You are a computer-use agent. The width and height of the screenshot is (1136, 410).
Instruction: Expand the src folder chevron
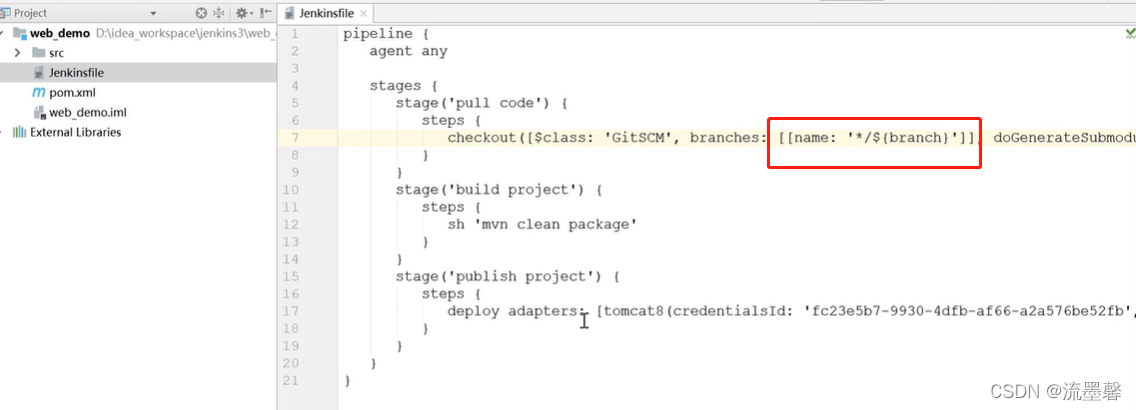pyautogui.click(x=17, y=53)
